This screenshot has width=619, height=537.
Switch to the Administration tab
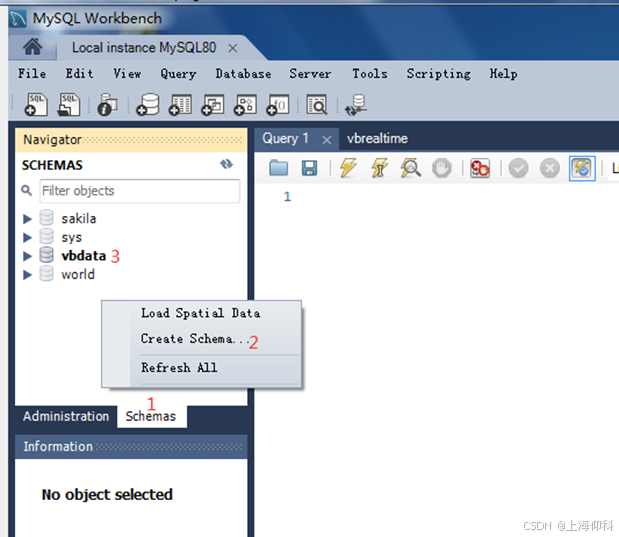click(66, 416)
